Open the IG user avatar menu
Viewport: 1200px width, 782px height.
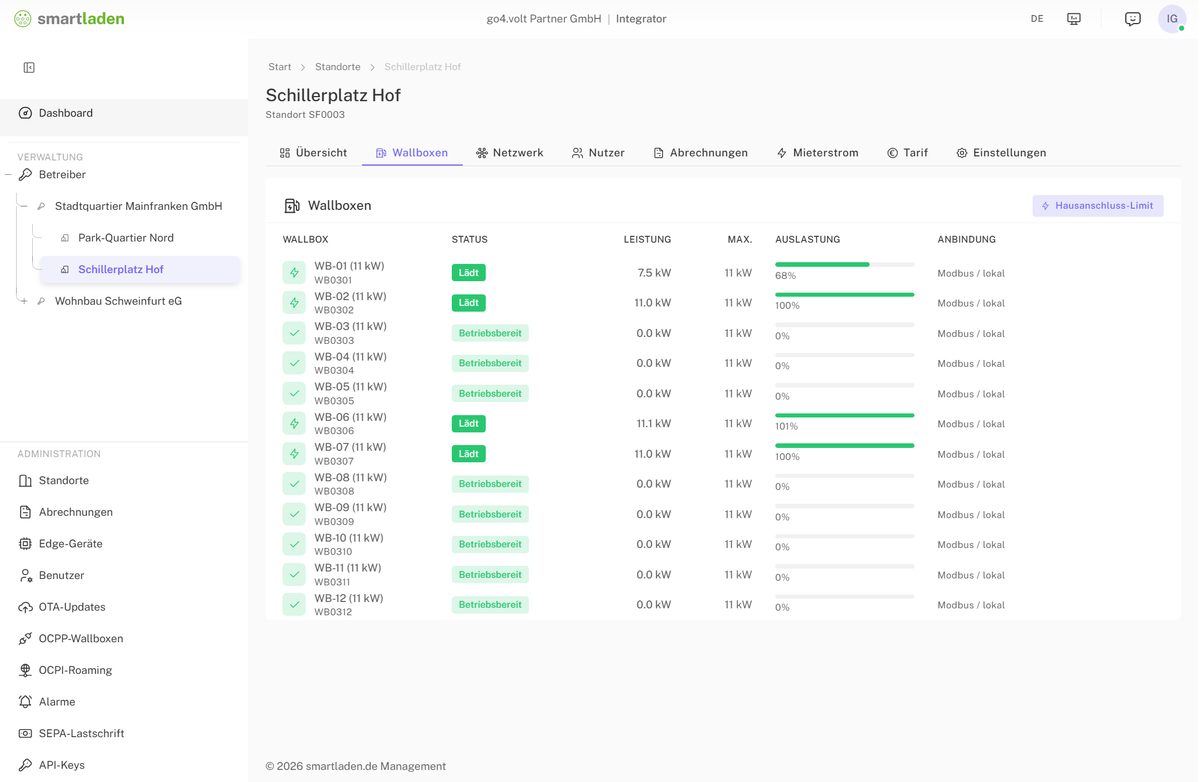pos(1172,18)
